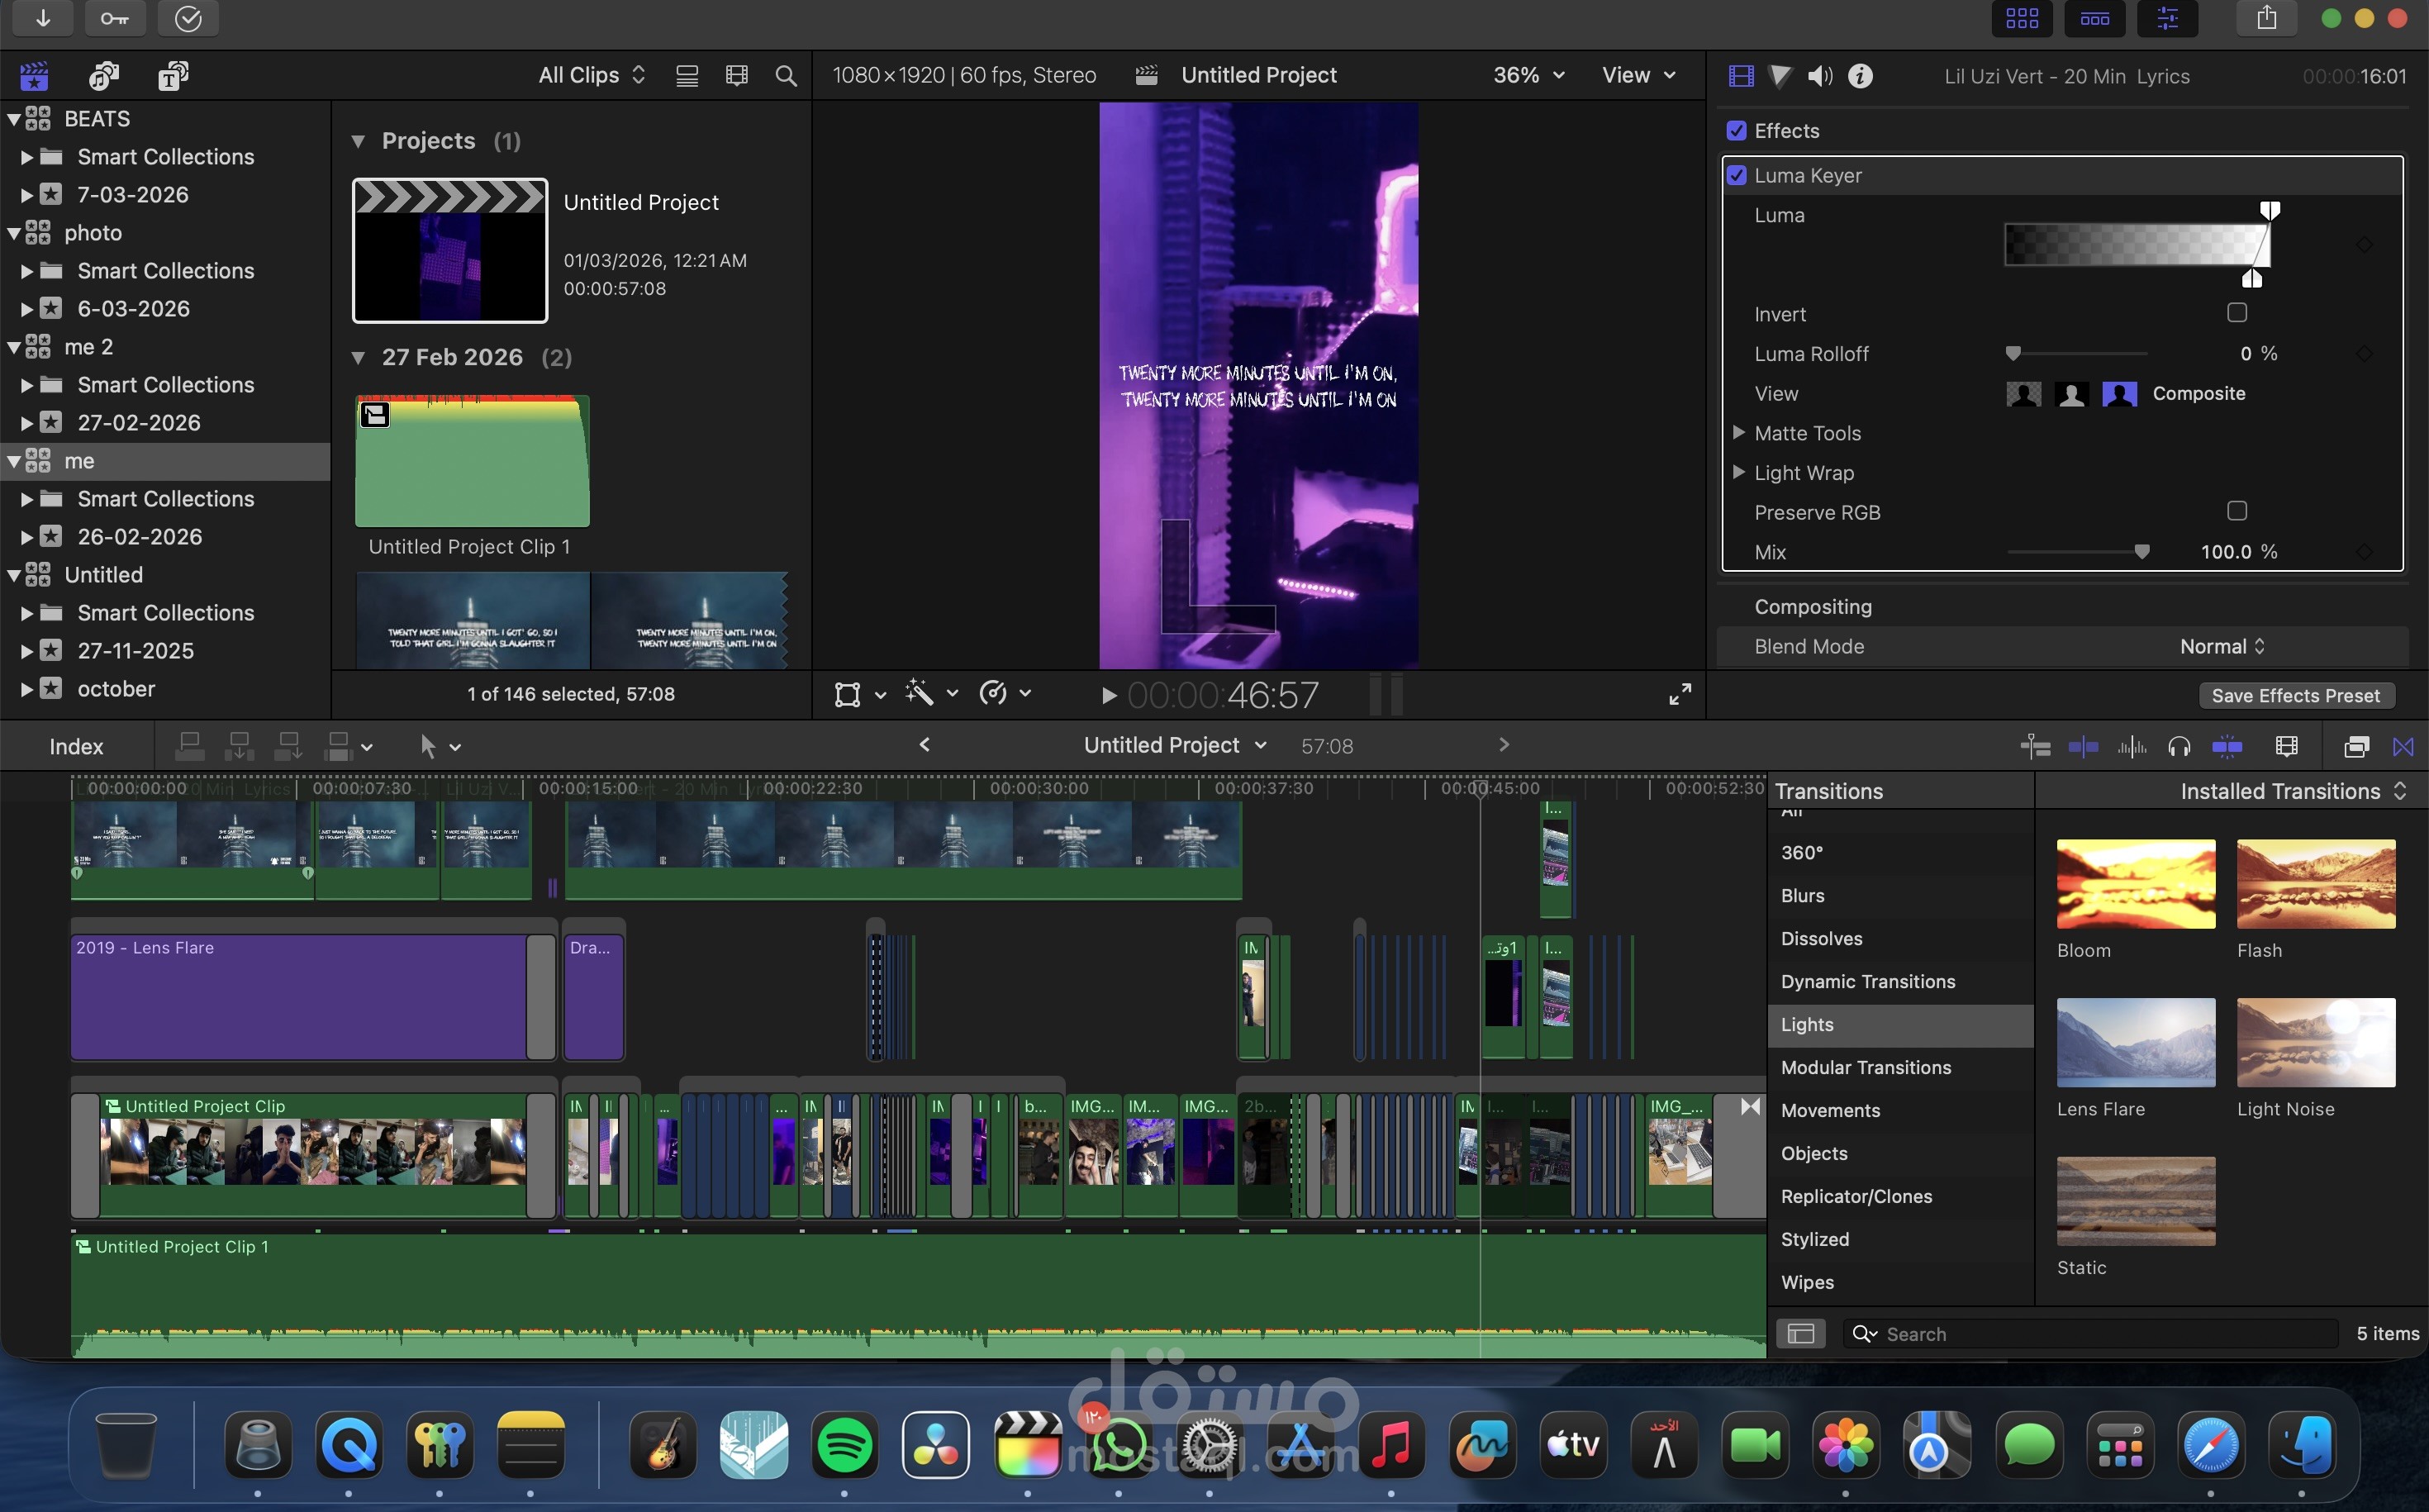Disable the Luma Keyer effect checkbox
This screenshot has height=1512, width=2429.
point(1737,175)
